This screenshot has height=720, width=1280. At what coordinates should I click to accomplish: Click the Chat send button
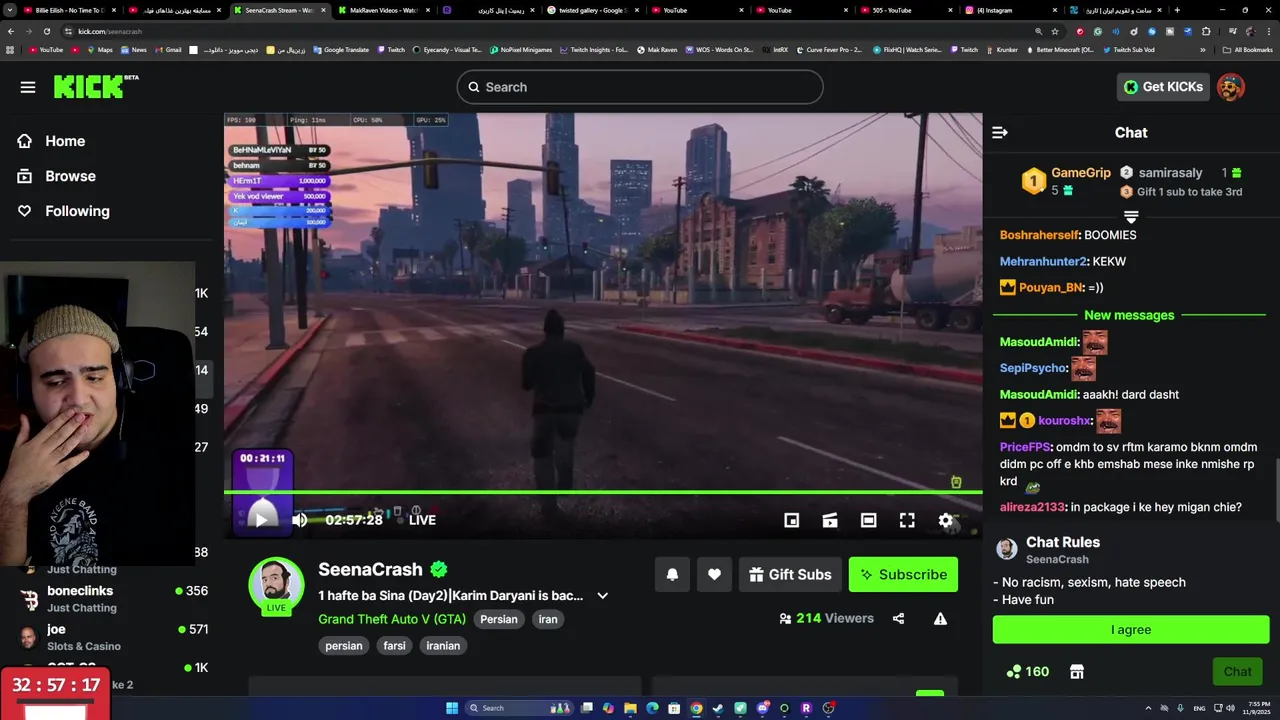(x=1237, y=672)
